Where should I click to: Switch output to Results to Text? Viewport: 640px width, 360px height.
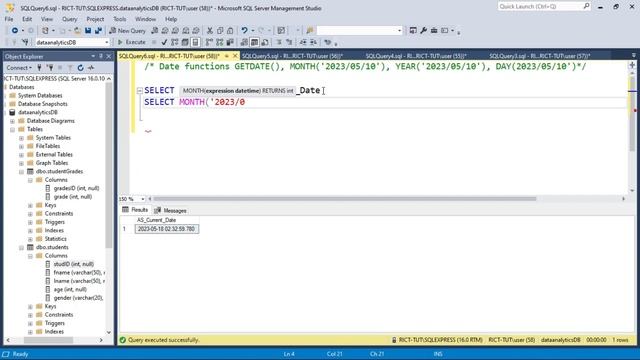(x=244, y=42)
